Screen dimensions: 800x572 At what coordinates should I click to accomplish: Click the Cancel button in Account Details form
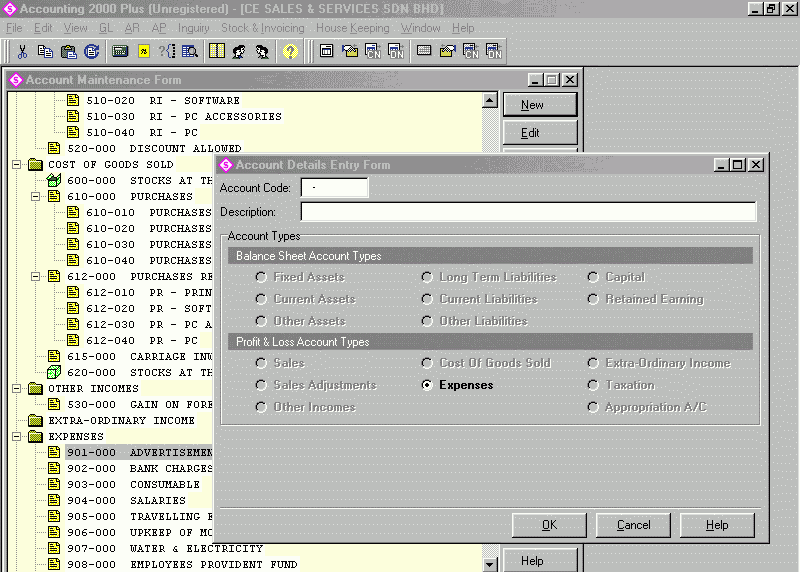[x=633, y=525]
